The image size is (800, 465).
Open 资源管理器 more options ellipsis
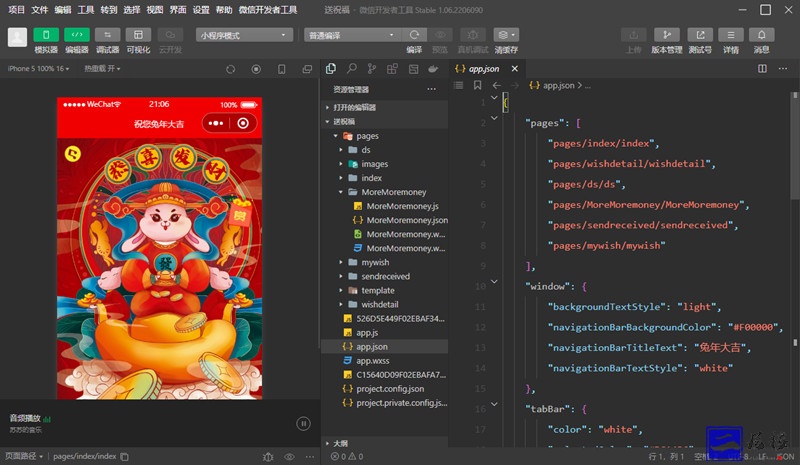pos(432,89)
